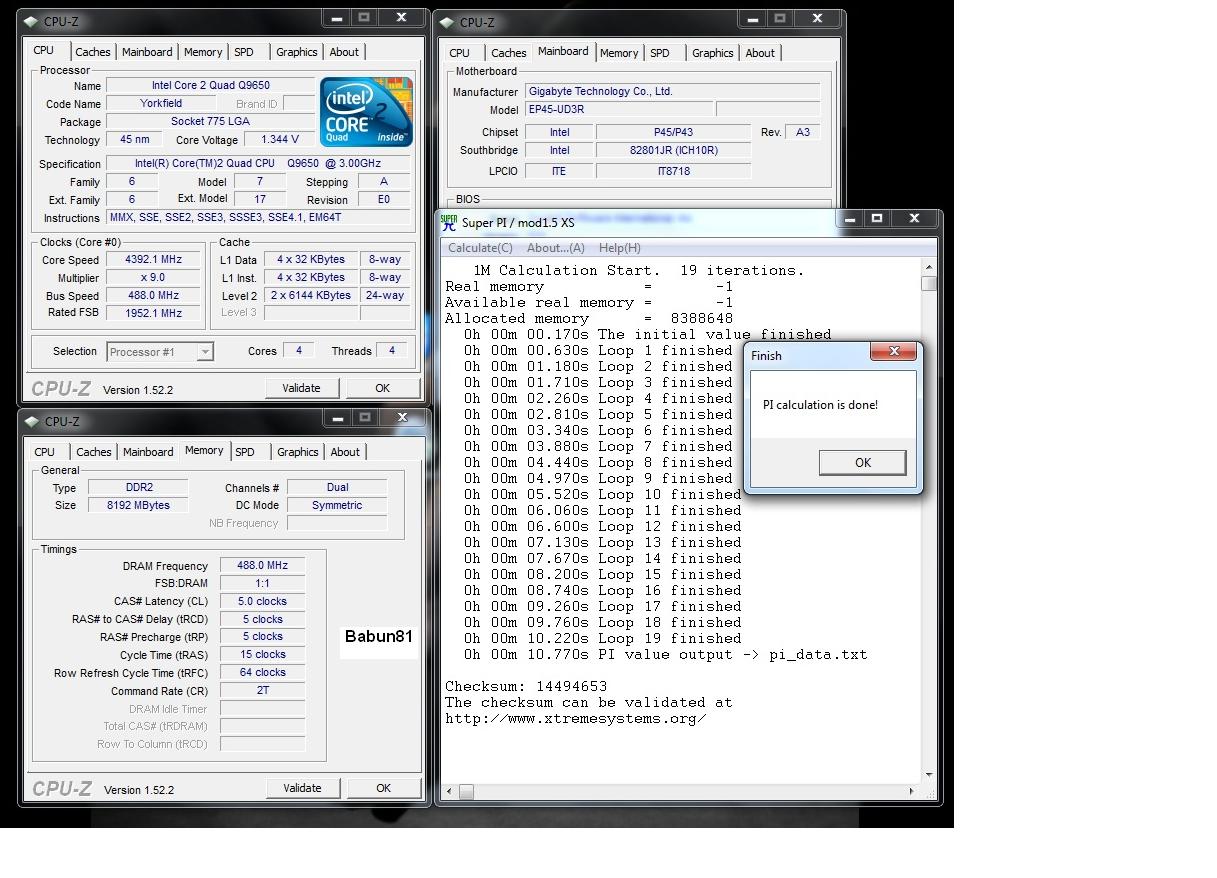Maximize the Super PI window
The width and height of the screenshot is (1217, 878).
[x=877, y=219]
